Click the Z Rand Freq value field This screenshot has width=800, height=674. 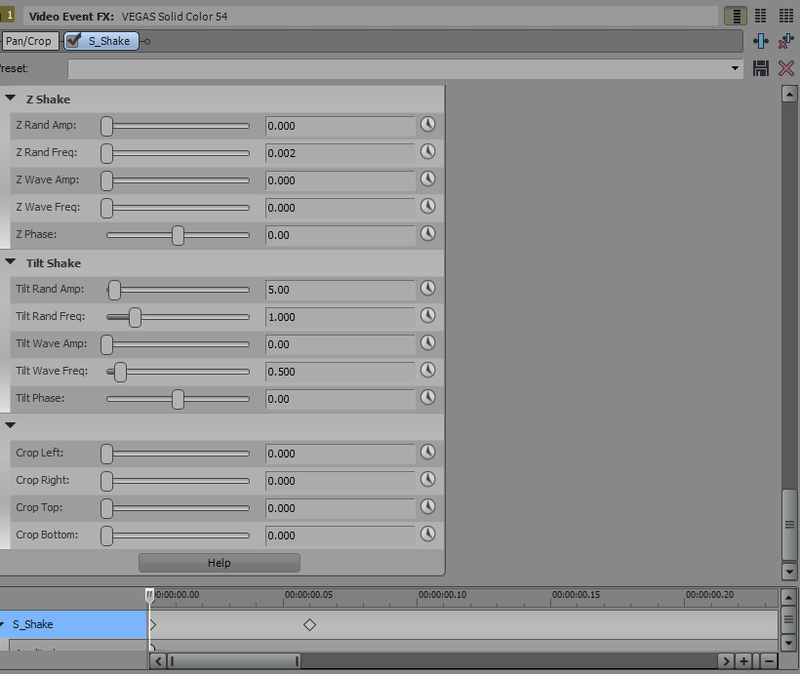click(x=340, y=153)
